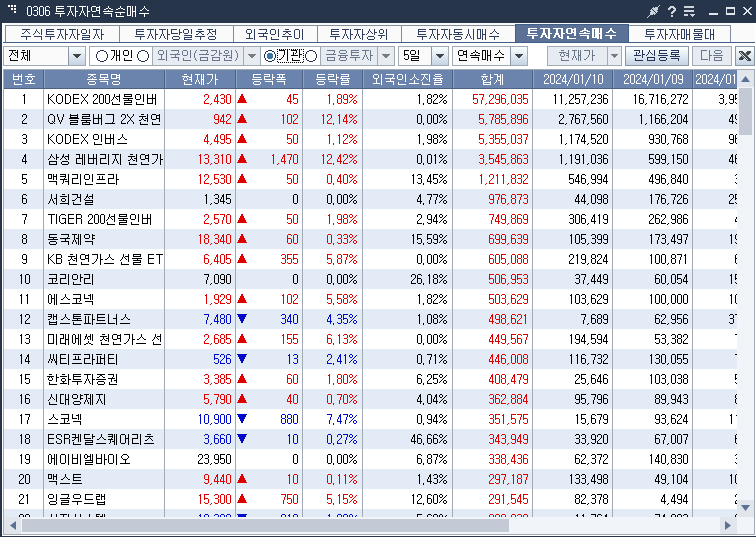Select the 삼성 레버리지 천연가 row name
The width and height of the screenshot is (756, 537).
coord(105,159)
